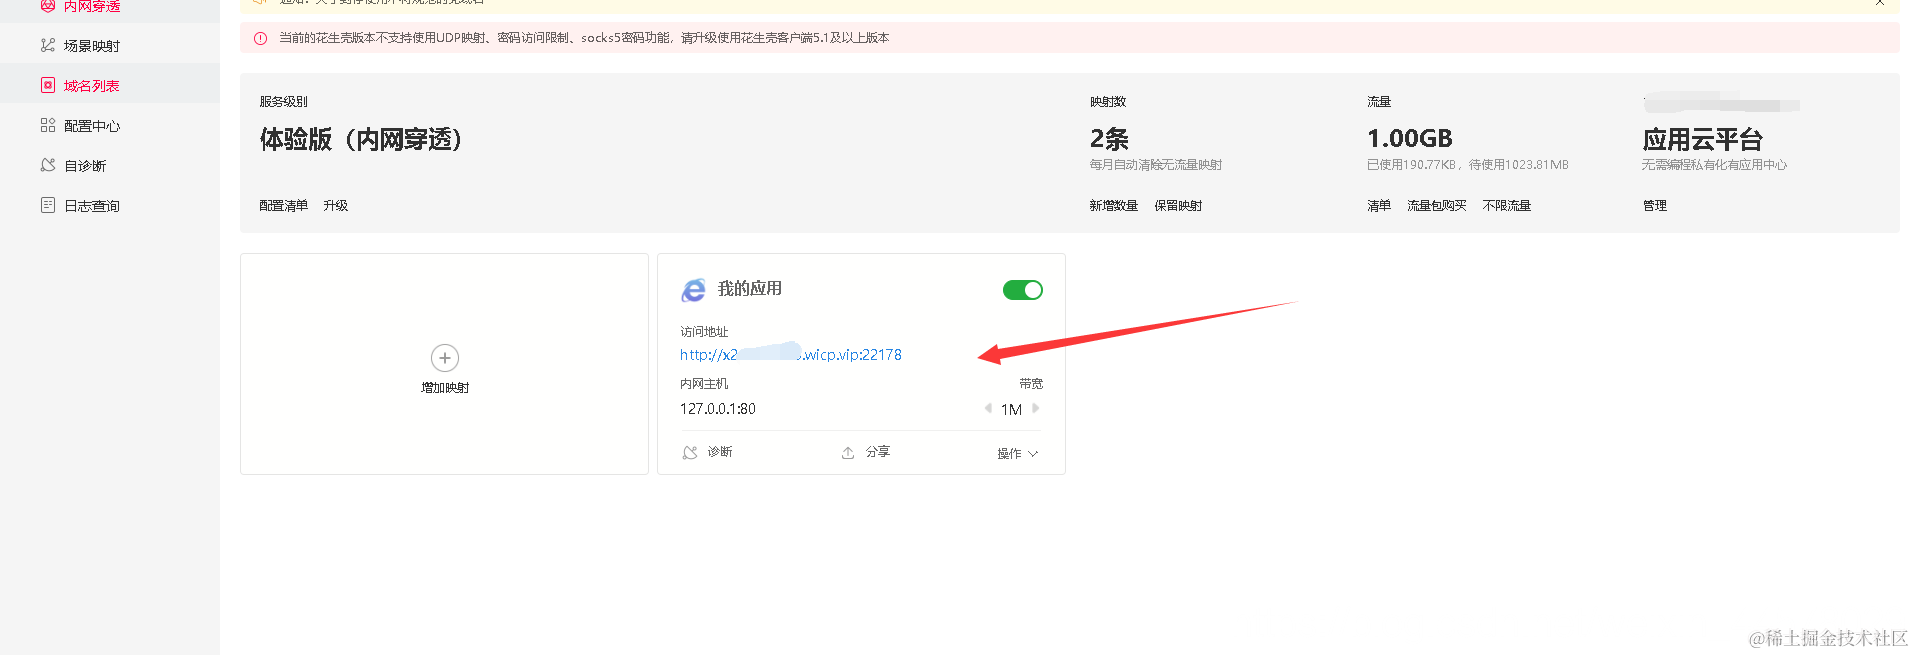Image resolution: width=1915 pixels, height=655 pixels.
Task: Click 分享 on the 我的应用 card
Action: click(x=878, y=452)
